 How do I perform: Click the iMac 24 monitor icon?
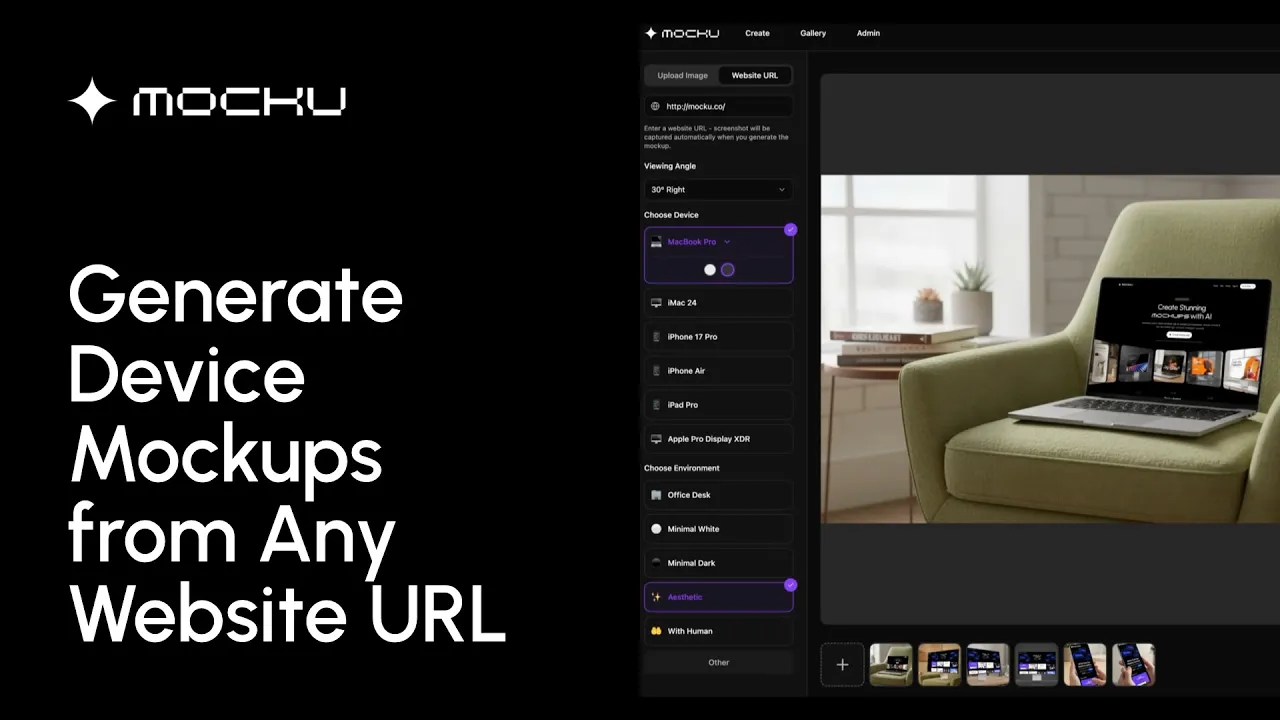click(x=656, y=302)
